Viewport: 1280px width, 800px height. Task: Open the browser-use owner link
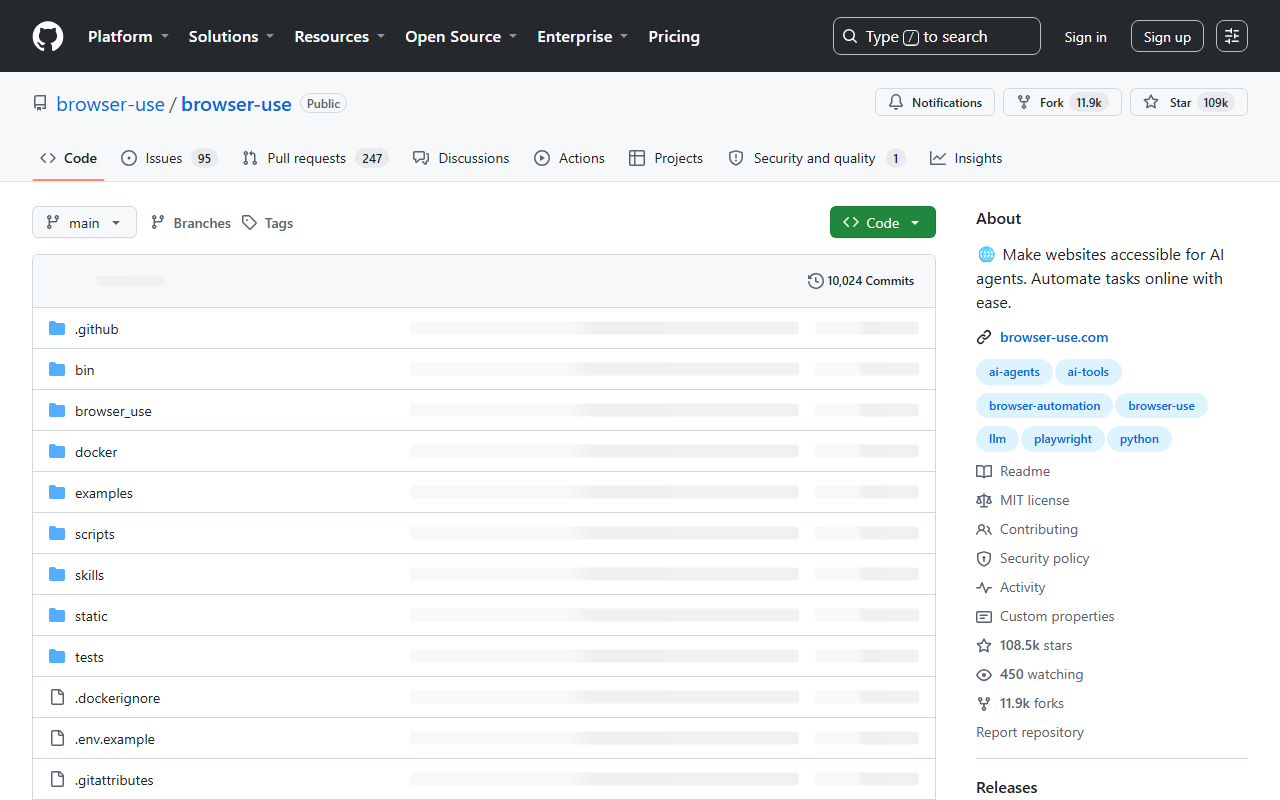[111, 104]
